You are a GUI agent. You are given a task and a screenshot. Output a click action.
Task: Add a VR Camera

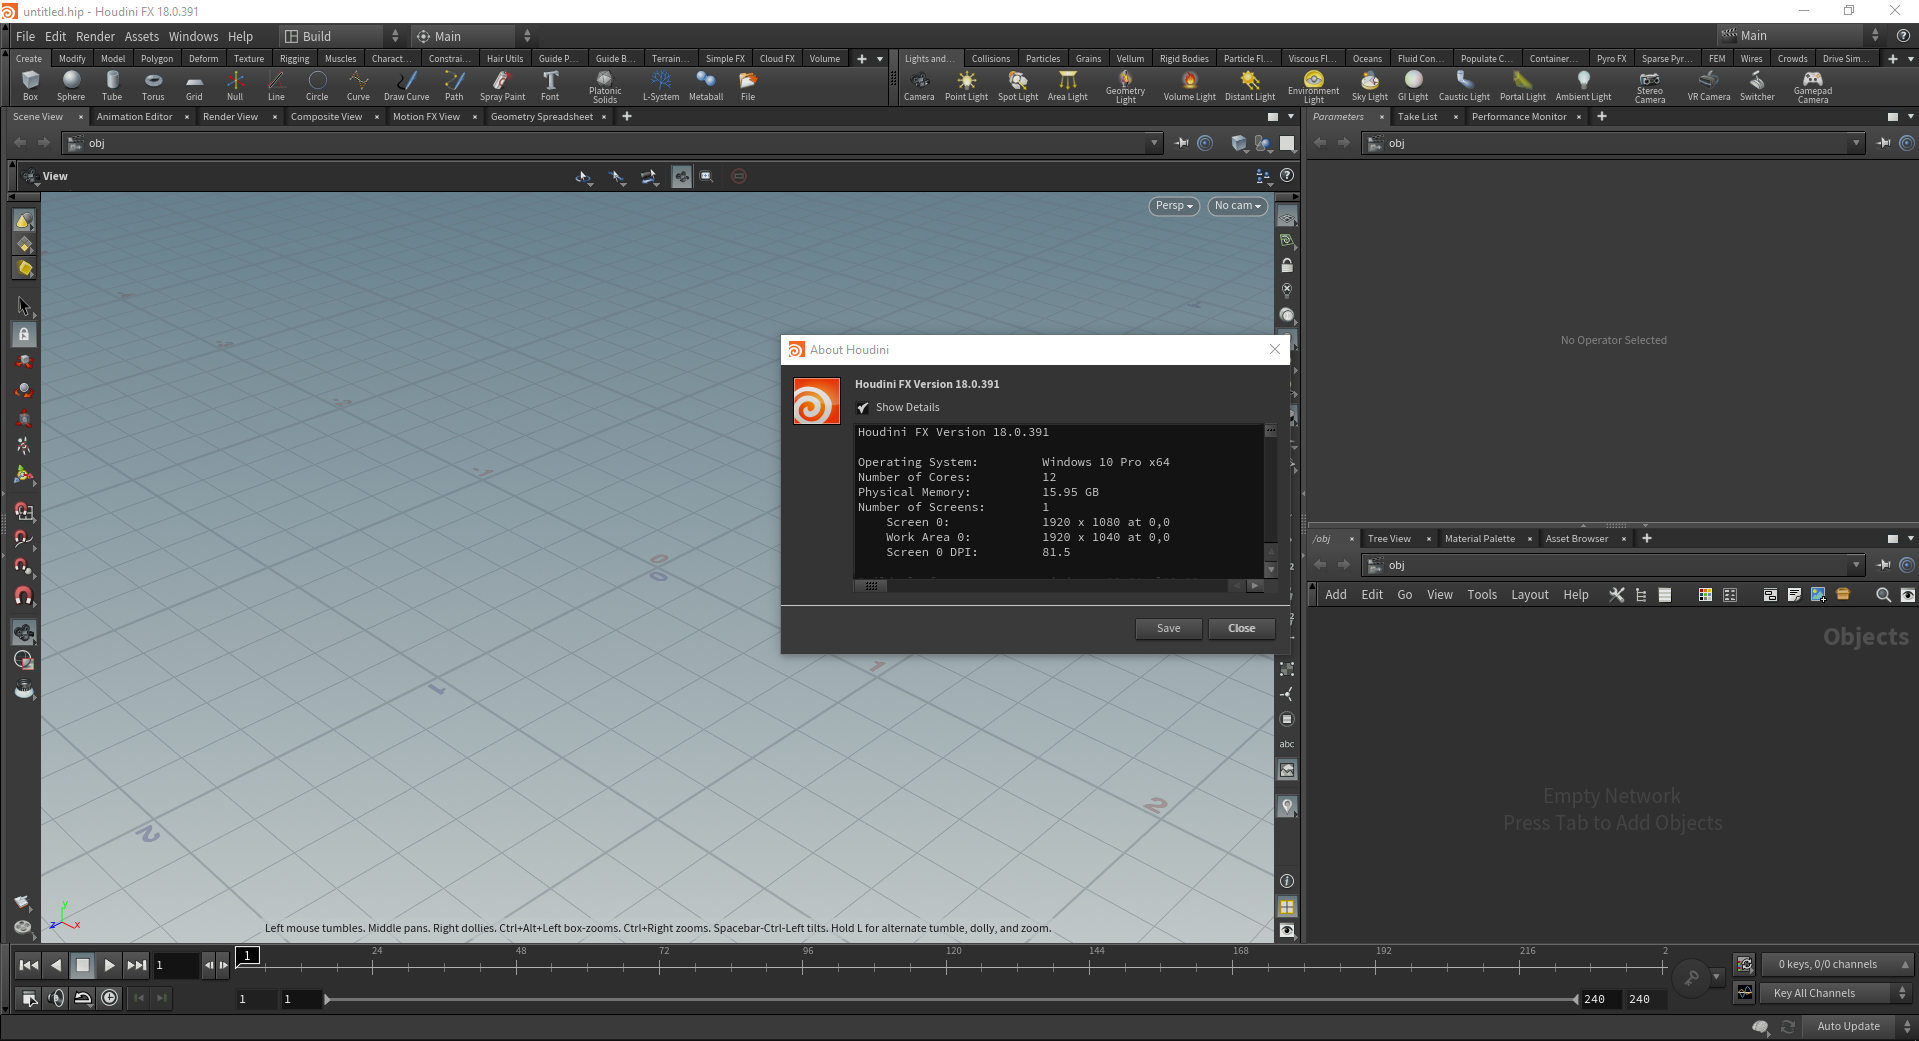click(x=1709, y=85)
